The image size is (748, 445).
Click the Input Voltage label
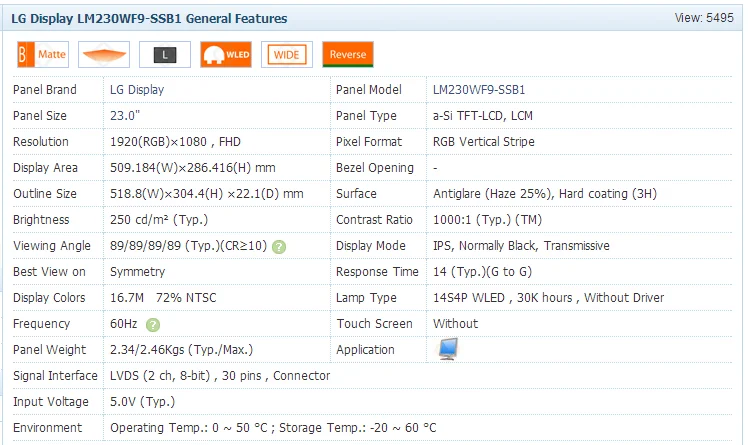(x=51, y=402)
